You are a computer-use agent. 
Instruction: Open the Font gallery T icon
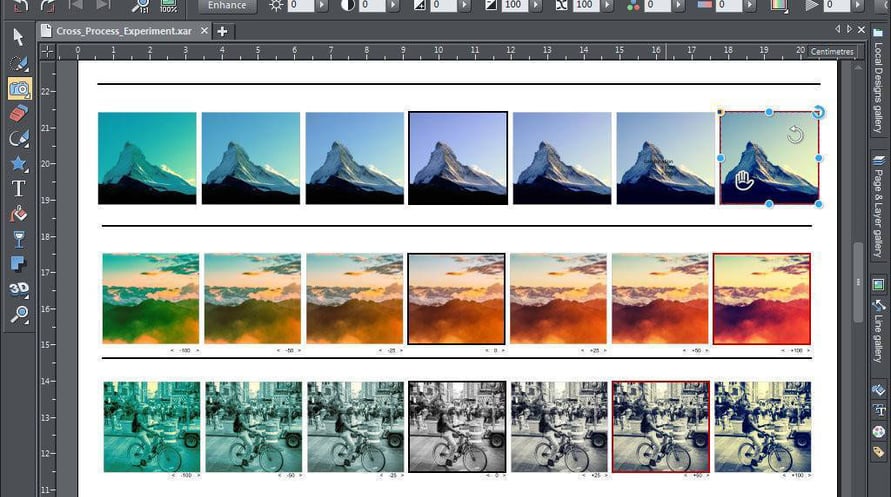tap(879, 410)
